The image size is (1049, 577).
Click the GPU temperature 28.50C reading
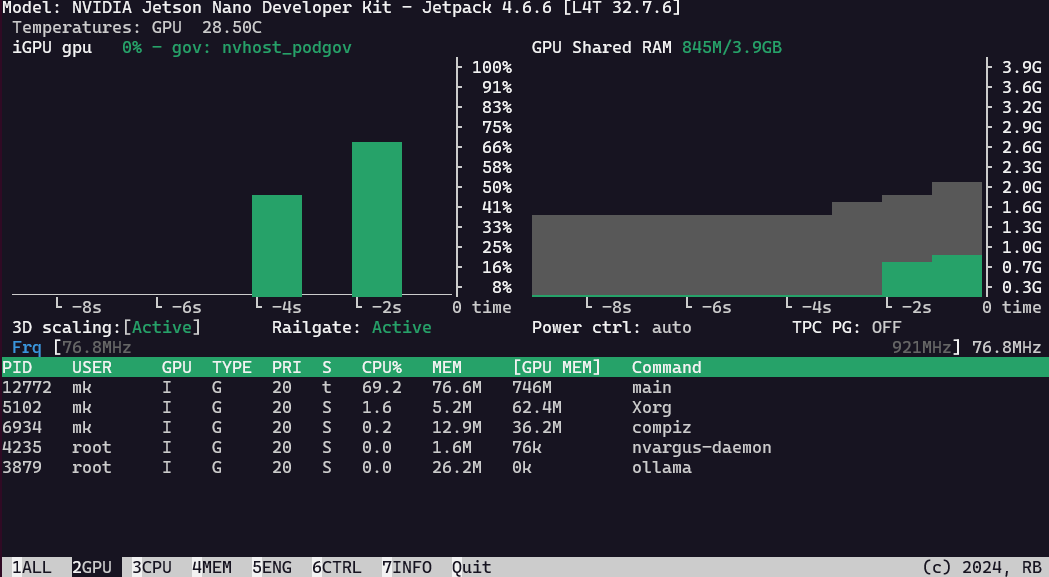(x=231, y=27)
